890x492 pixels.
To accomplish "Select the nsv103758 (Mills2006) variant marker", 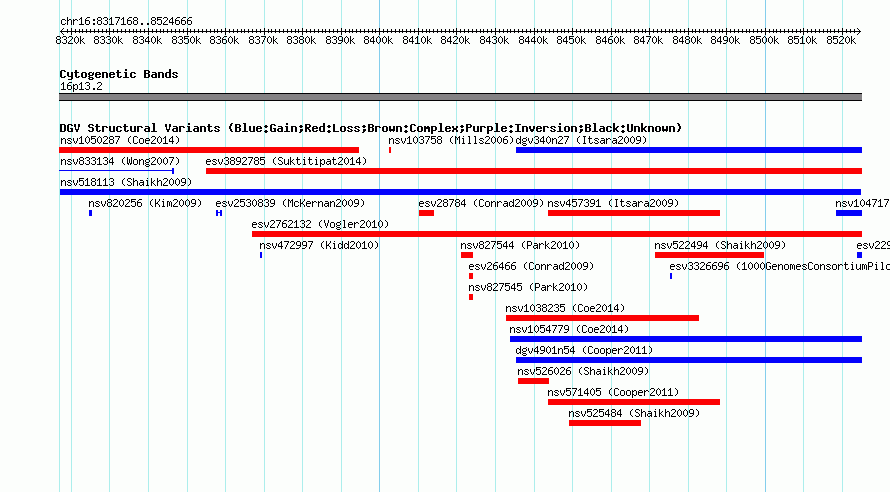I will pyautogui.click(x=390, y=150).
